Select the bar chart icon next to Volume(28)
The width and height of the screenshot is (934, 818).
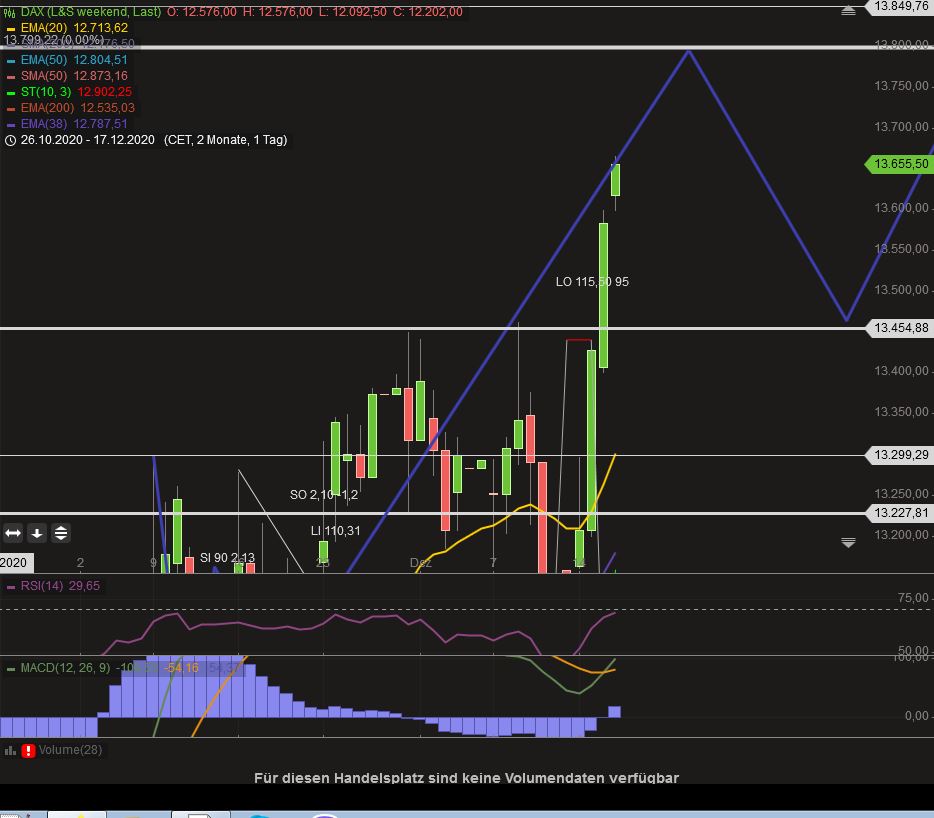coord(9,750)
